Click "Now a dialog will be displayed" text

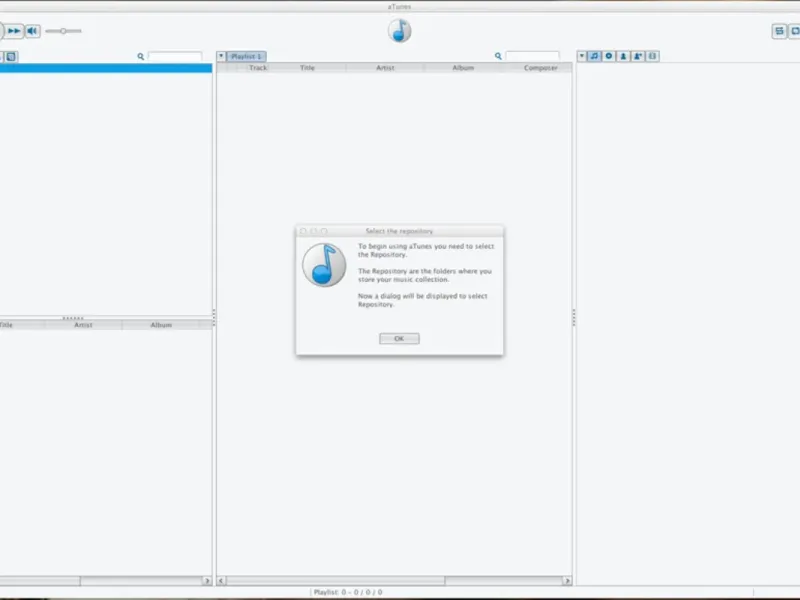tap(422, 300)
